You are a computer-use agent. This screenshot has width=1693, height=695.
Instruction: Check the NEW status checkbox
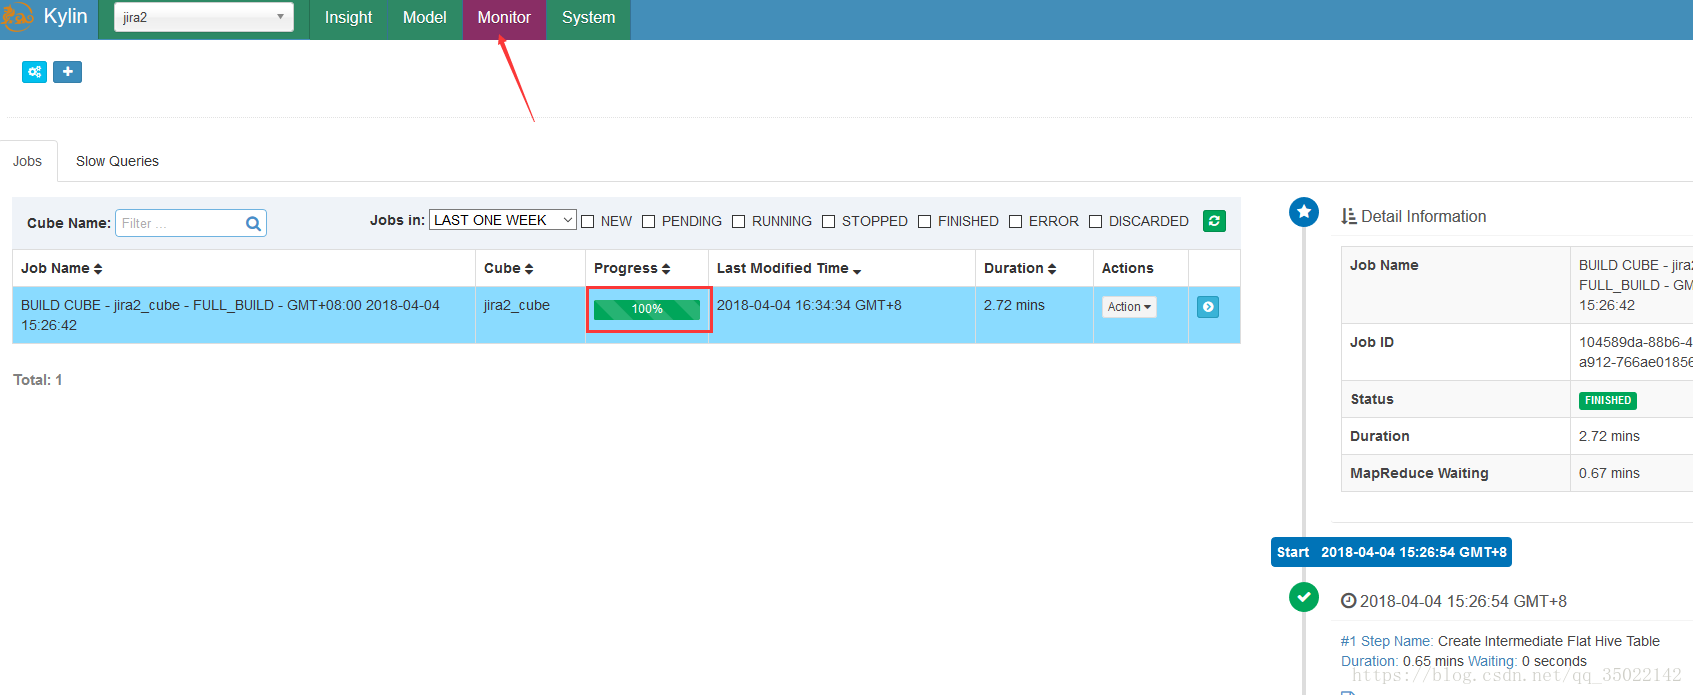[588, 222]
